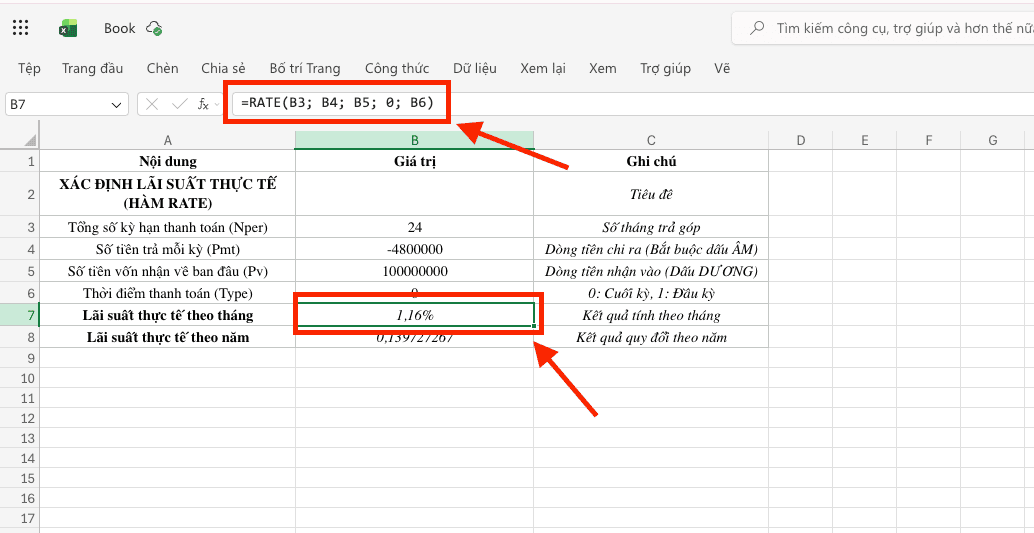Image resolution: width=1034 pixels, height=533 pixels.
Task: Click Lãi suất thực tế theo tháng cell
Action: click(167, 315)
